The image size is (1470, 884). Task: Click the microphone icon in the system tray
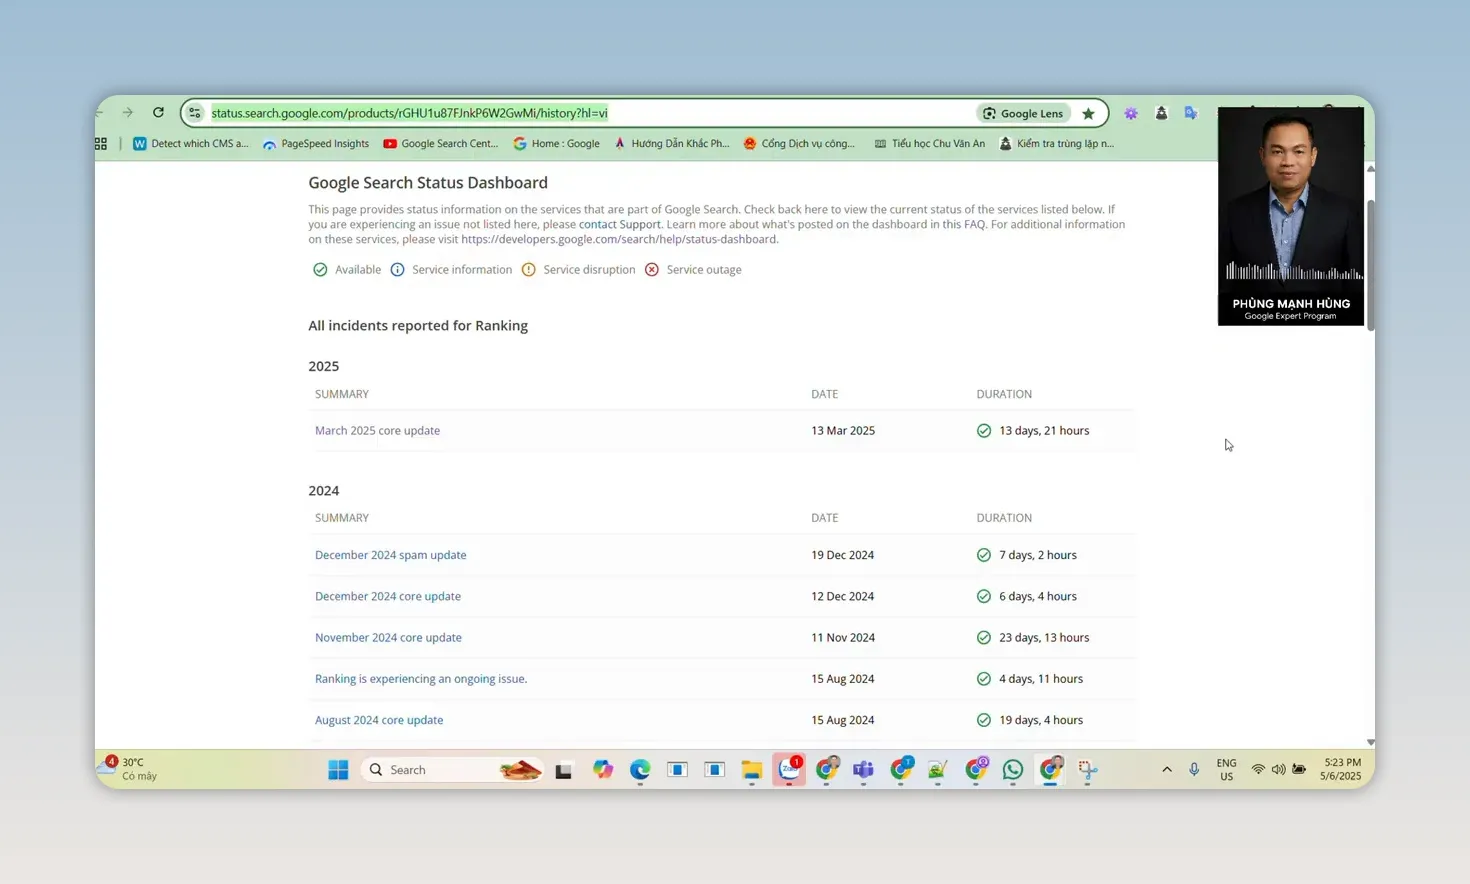tap(1194, 770)
